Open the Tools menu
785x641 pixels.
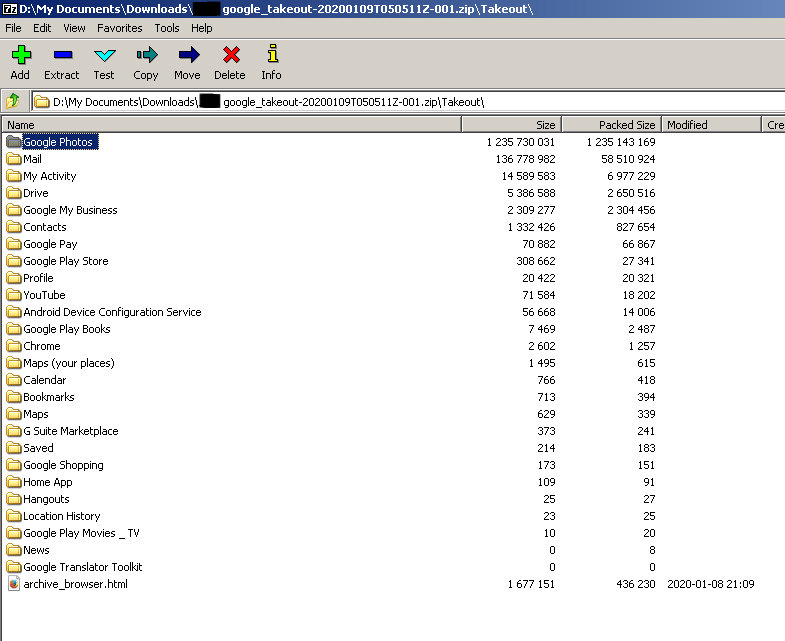click(x=167, y=28)
